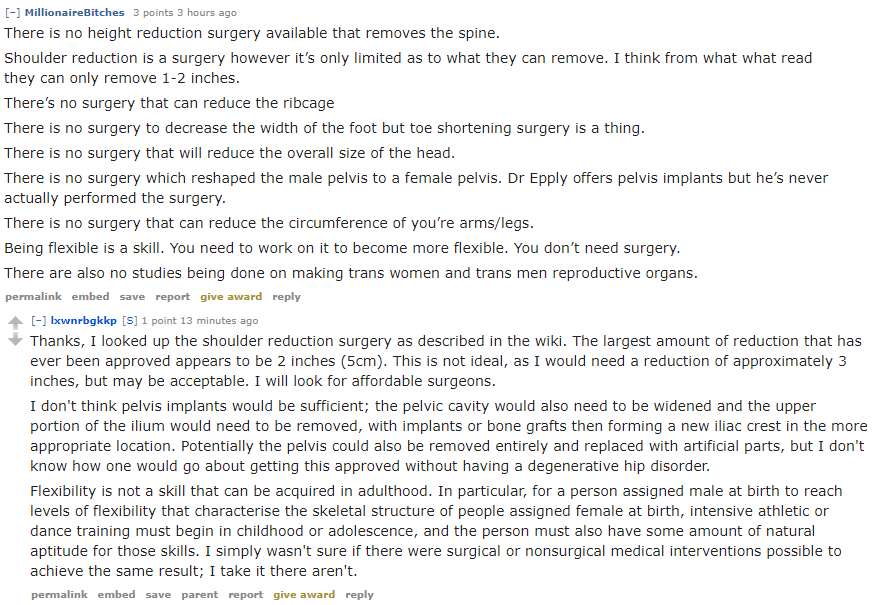Collapse the MillionaireBitches comment
The width and height of the screenshot is (873, 605).
pos(12,13)
